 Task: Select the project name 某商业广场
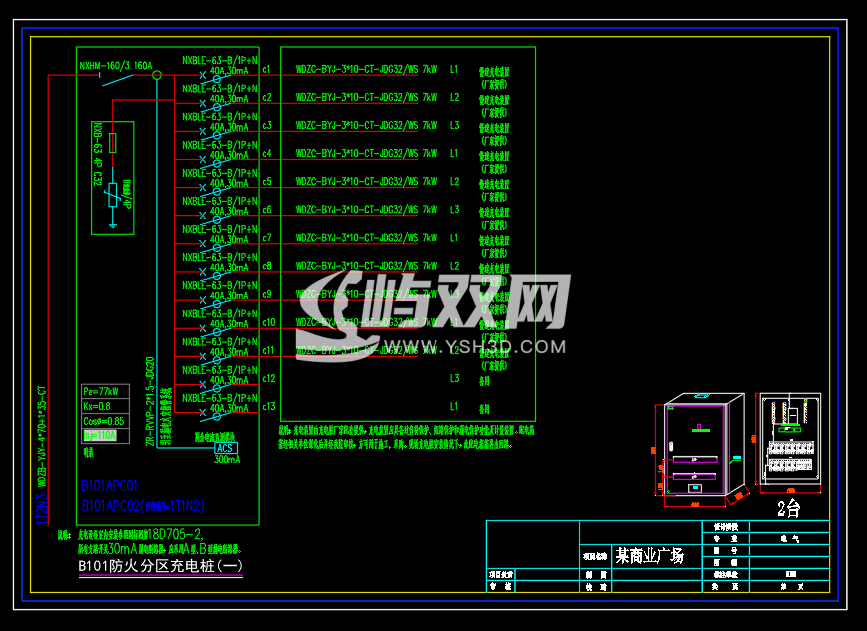[x=650, y=555]
